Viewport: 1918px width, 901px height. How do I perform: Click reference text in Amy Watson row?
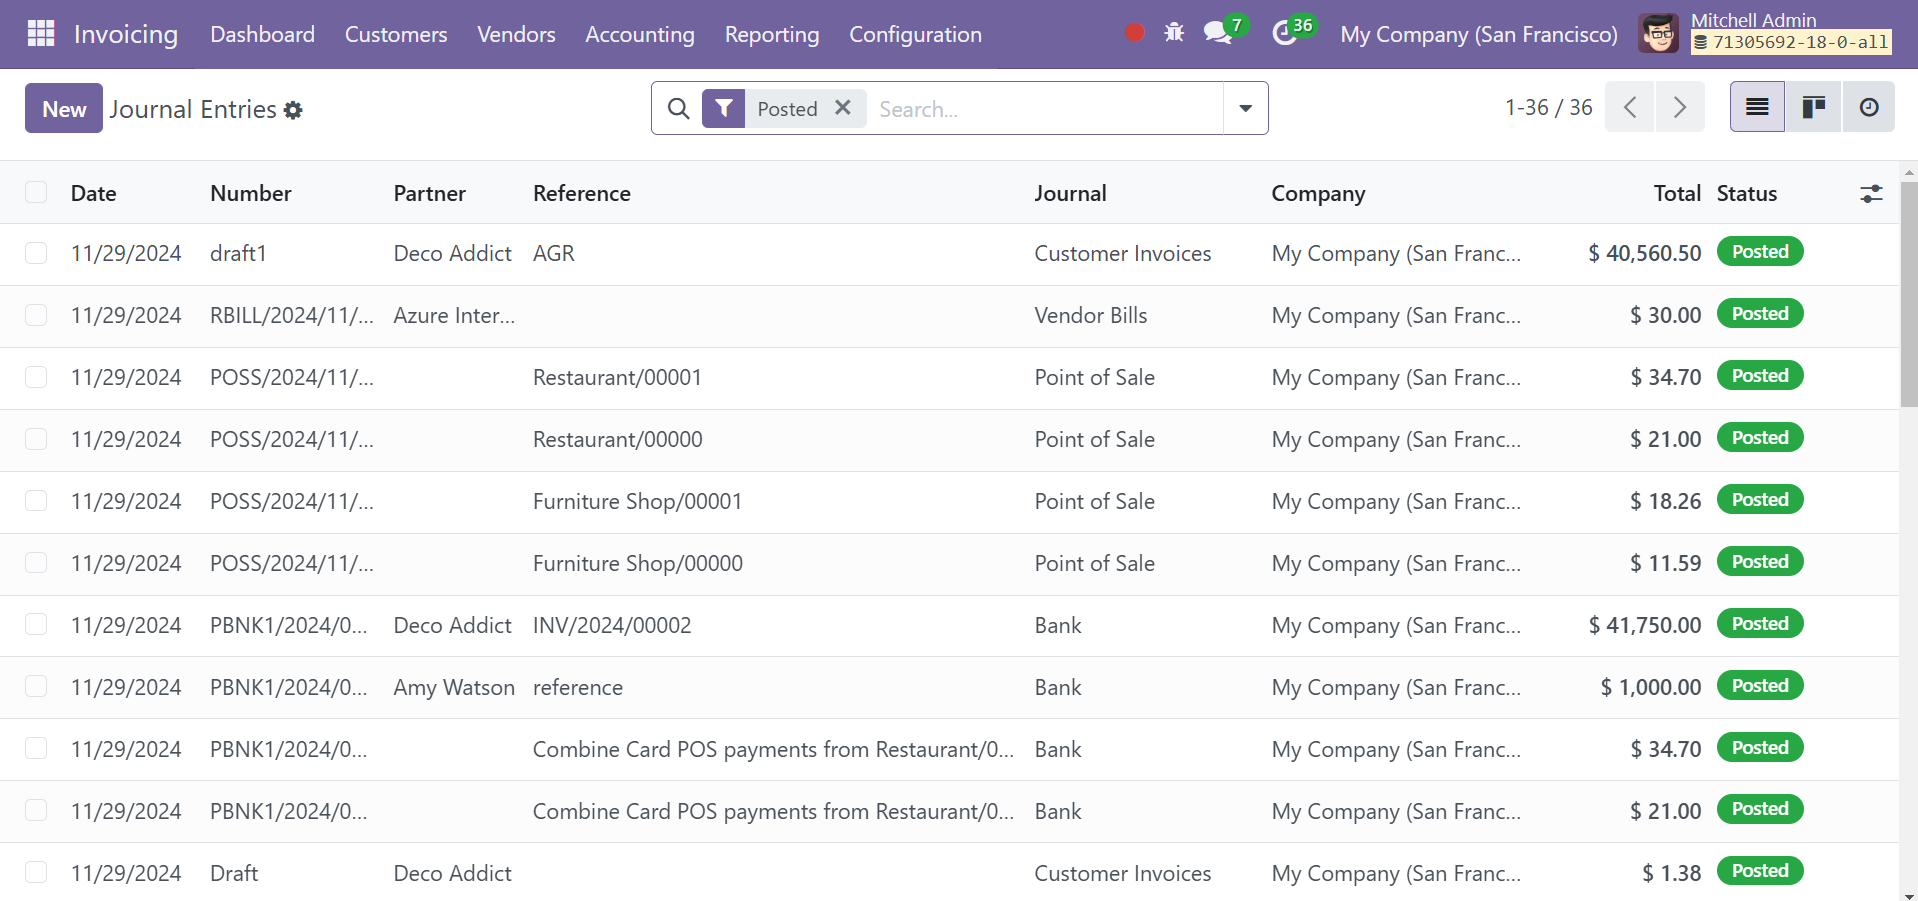578,687
